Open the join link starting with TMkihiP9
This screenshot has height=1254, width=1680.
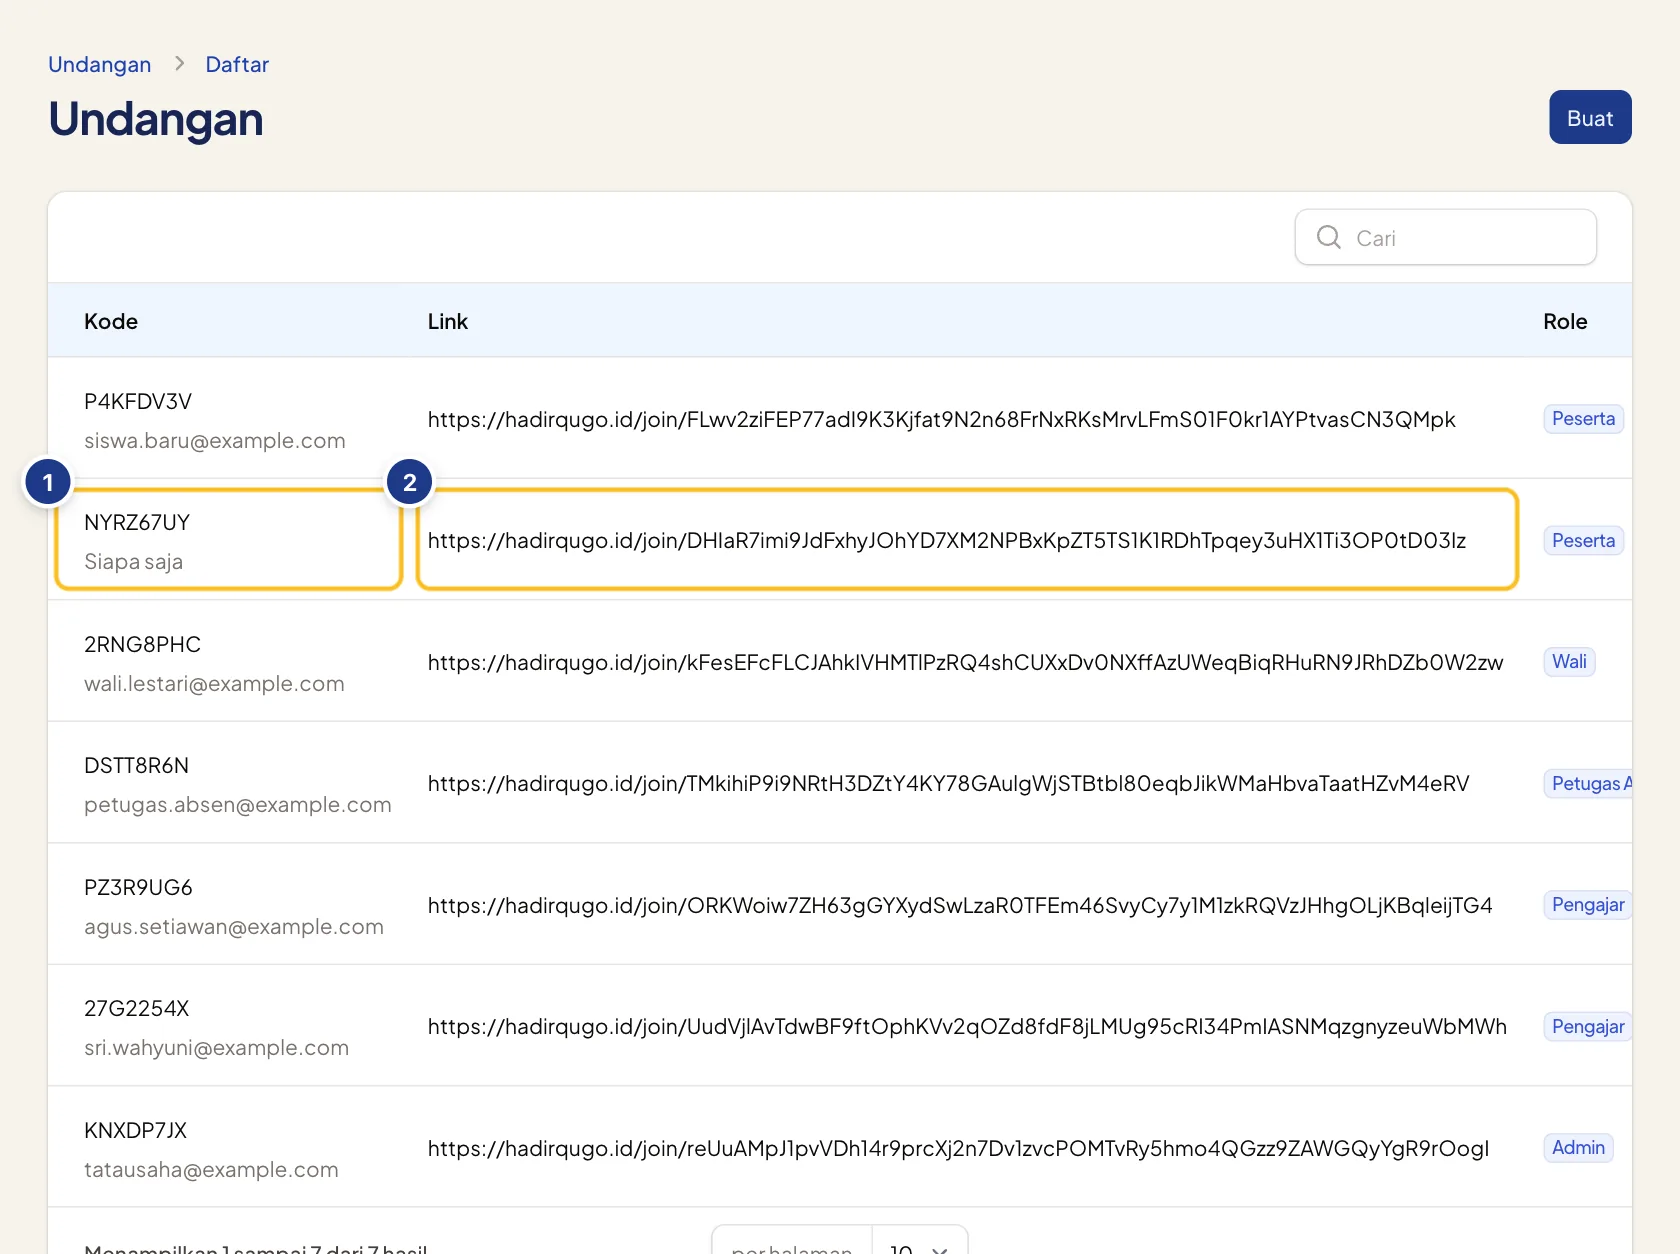[x=949, y=784]
